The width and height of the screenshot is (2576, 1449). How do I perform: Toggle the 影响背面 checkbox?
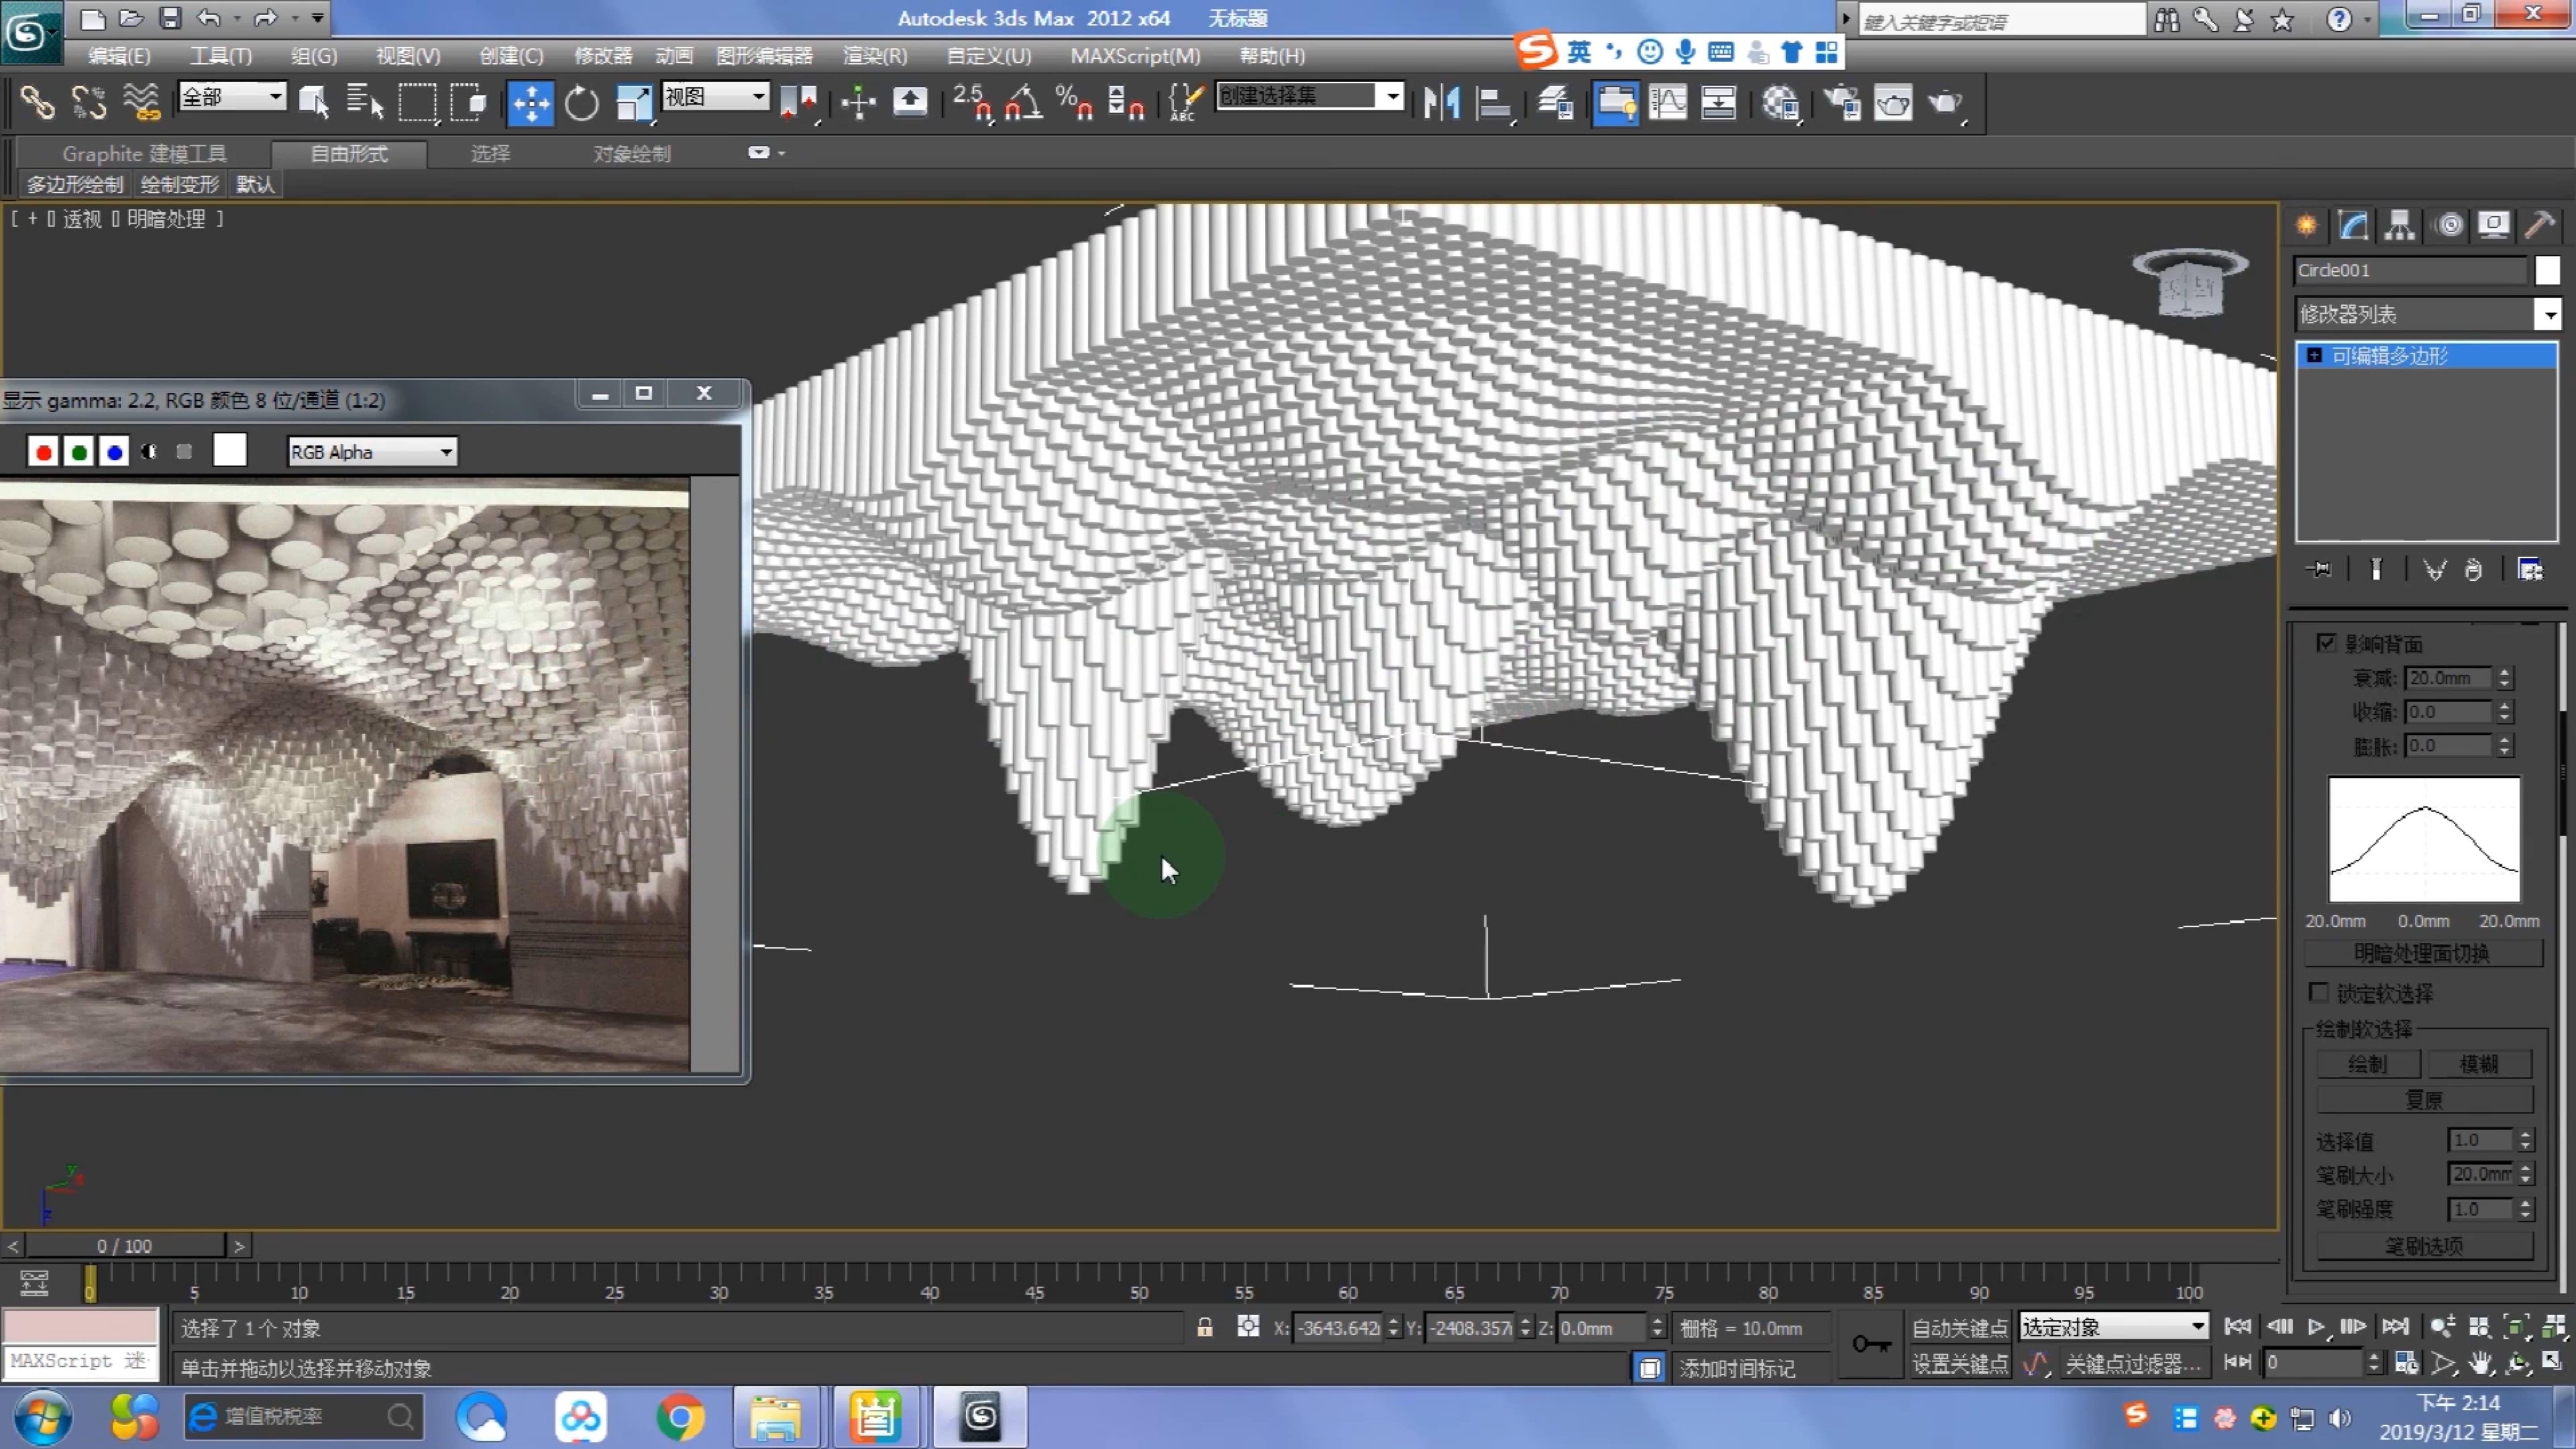(x=2326, y=643)
